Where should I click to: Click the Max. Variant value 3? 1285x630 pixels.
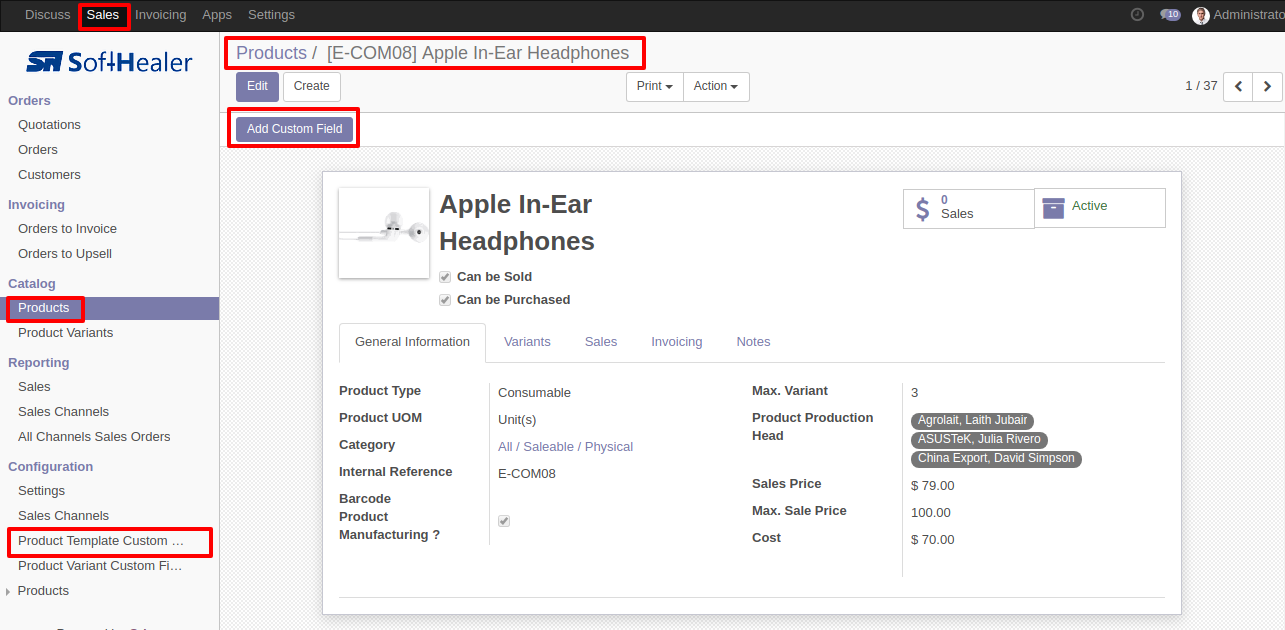[x=915, y=393]
